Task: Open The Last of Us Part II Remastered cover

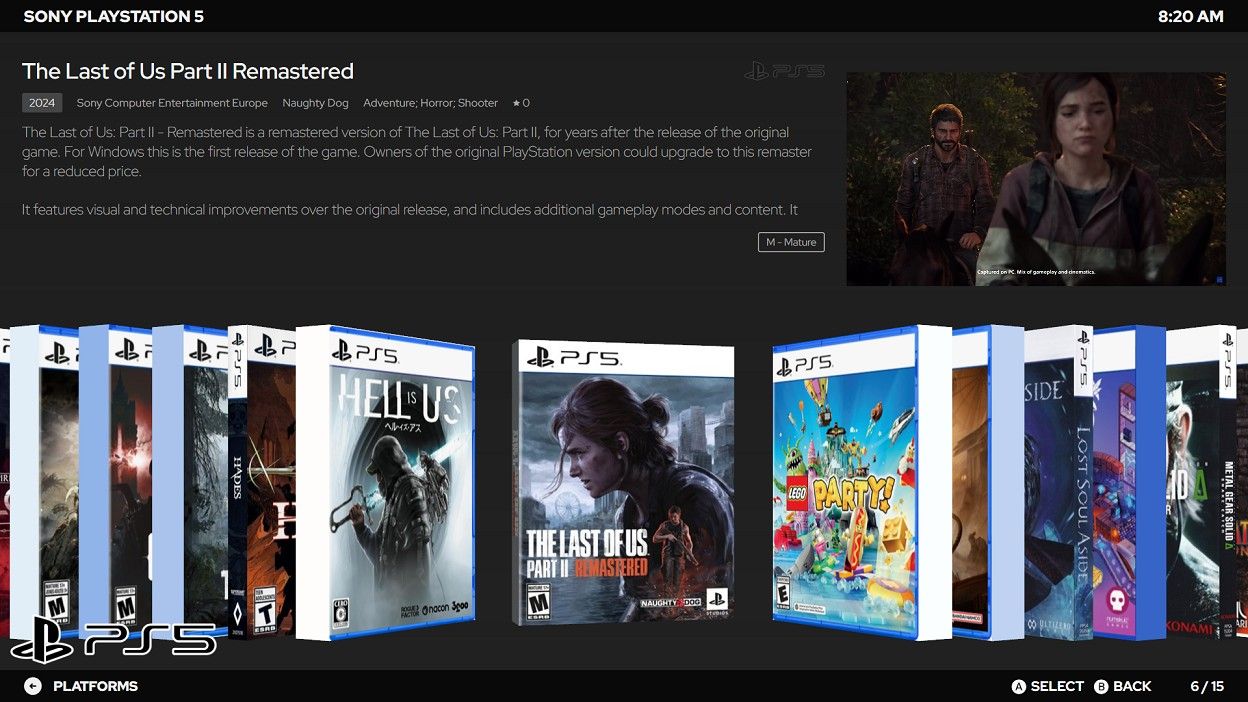Action: coord(623,483)
